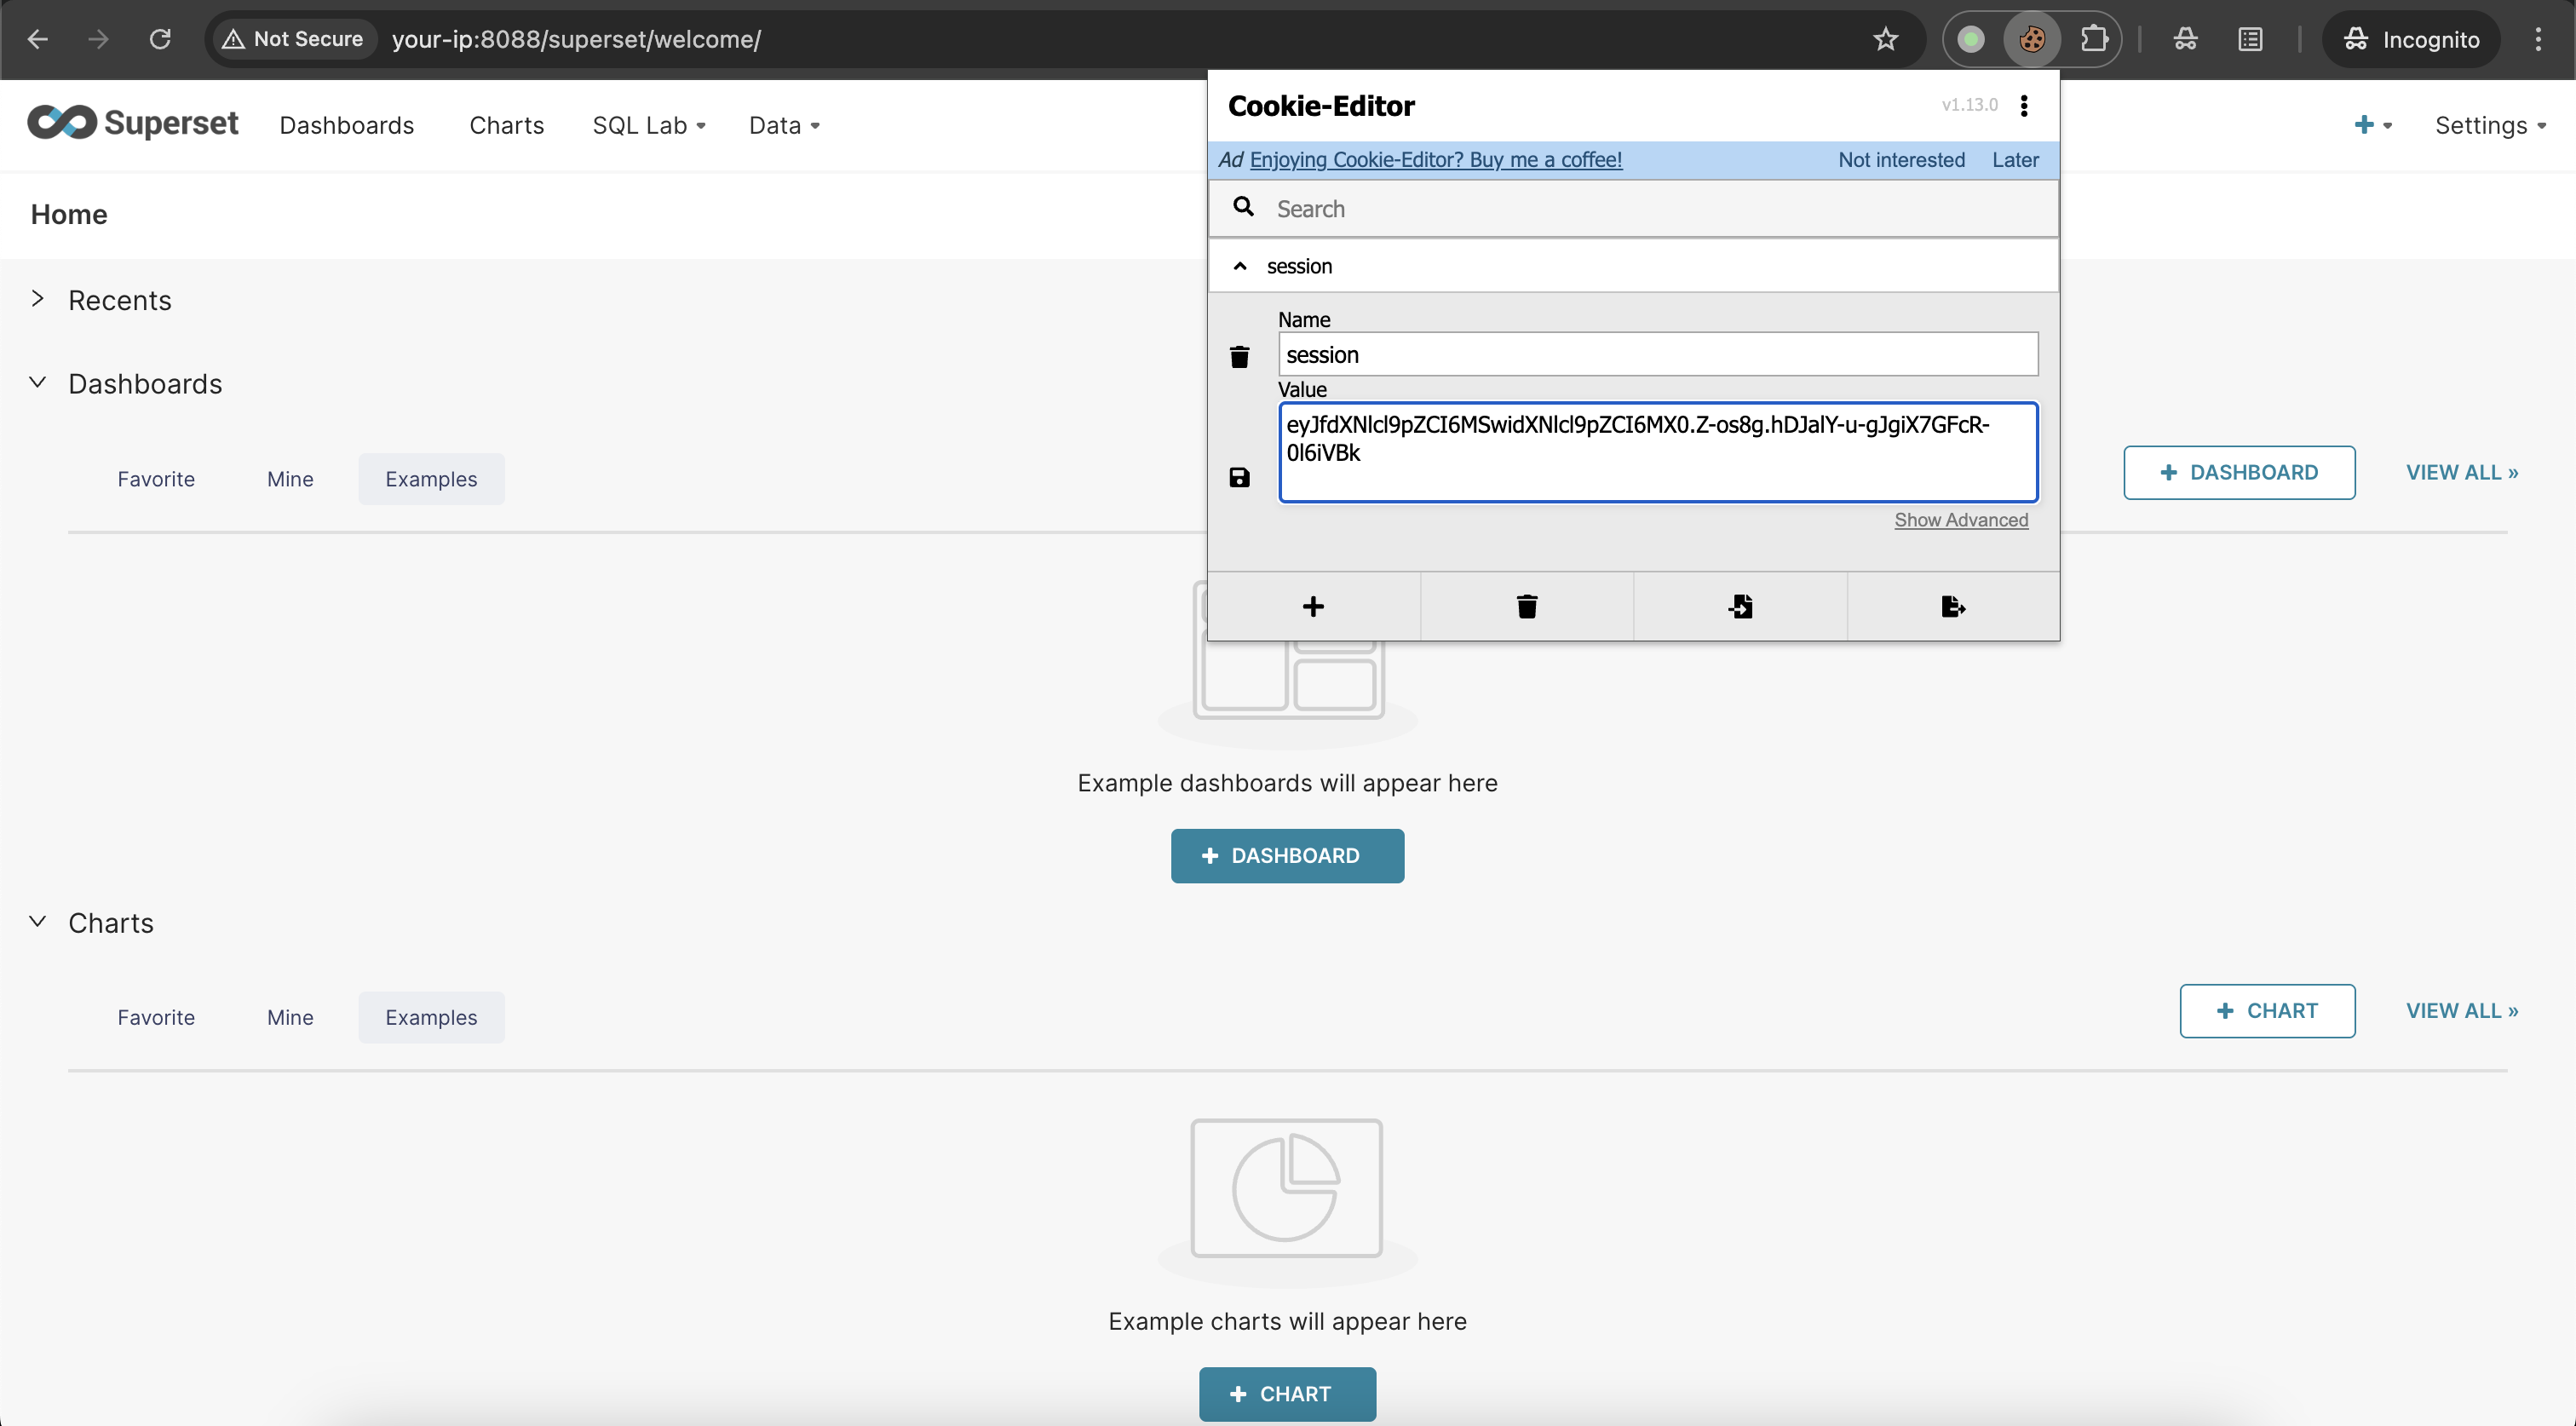Switch to the Mine tab under Dashboards
This screenshot has height=1426, width=2576.
click(290, 479)
